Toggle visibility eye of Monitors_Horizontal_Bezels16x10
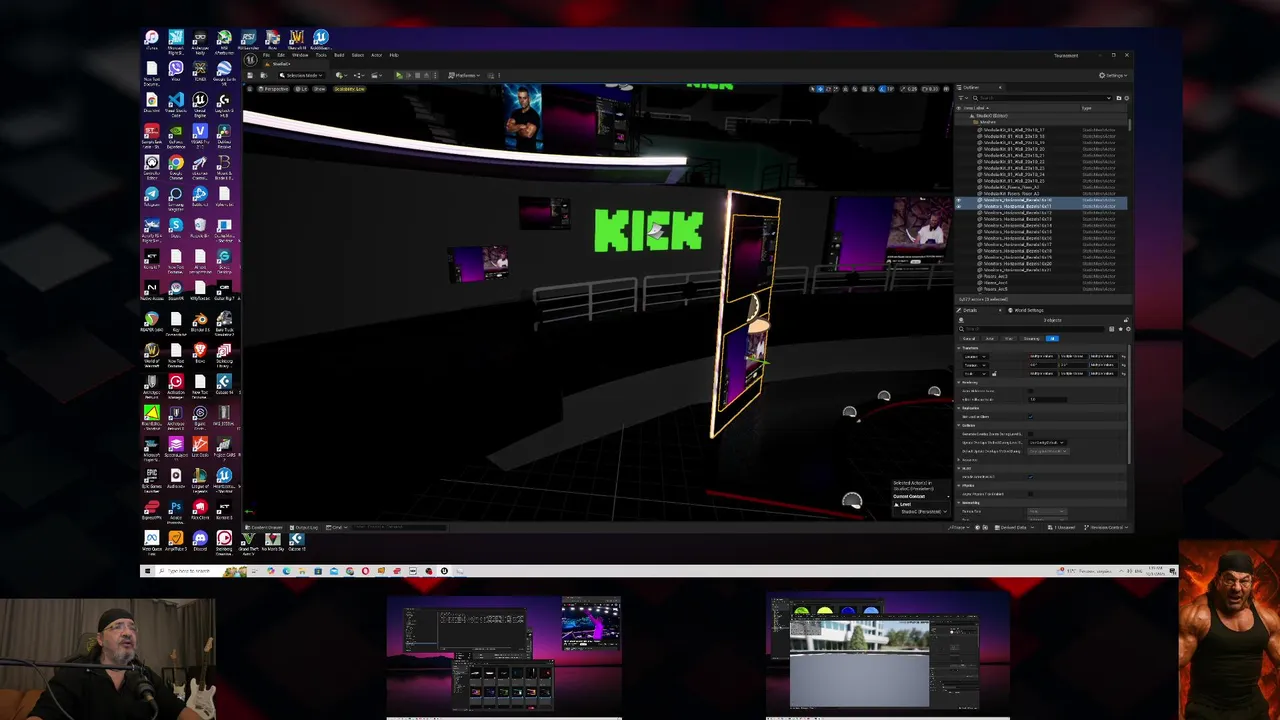The image size is (1280, 720). click(x=959, y=200)
